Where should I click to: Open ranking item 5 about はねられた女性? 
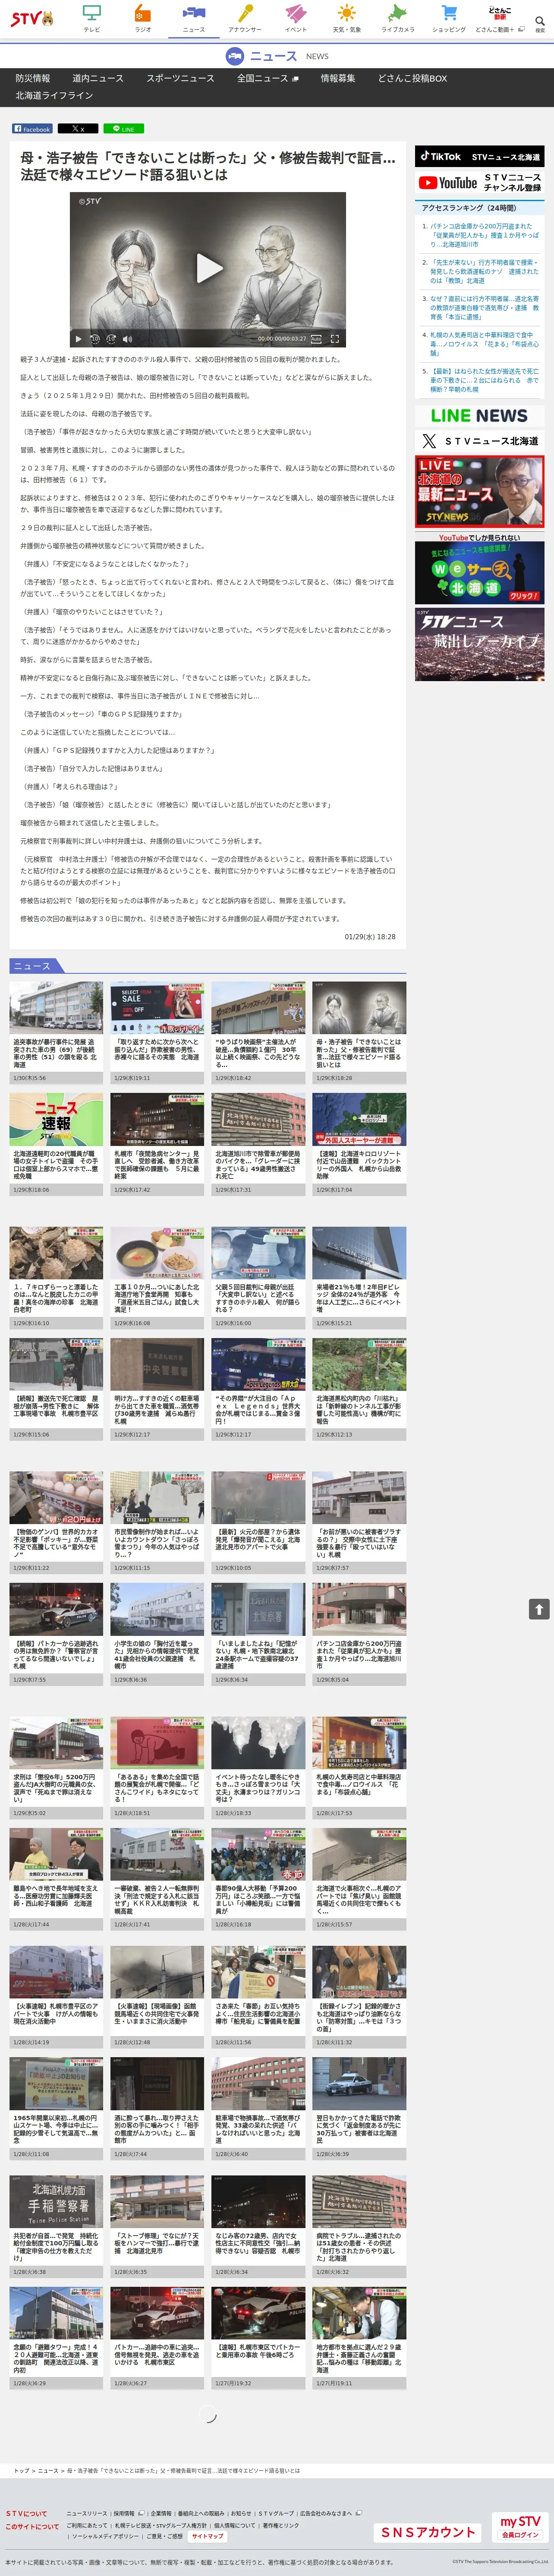485,380
